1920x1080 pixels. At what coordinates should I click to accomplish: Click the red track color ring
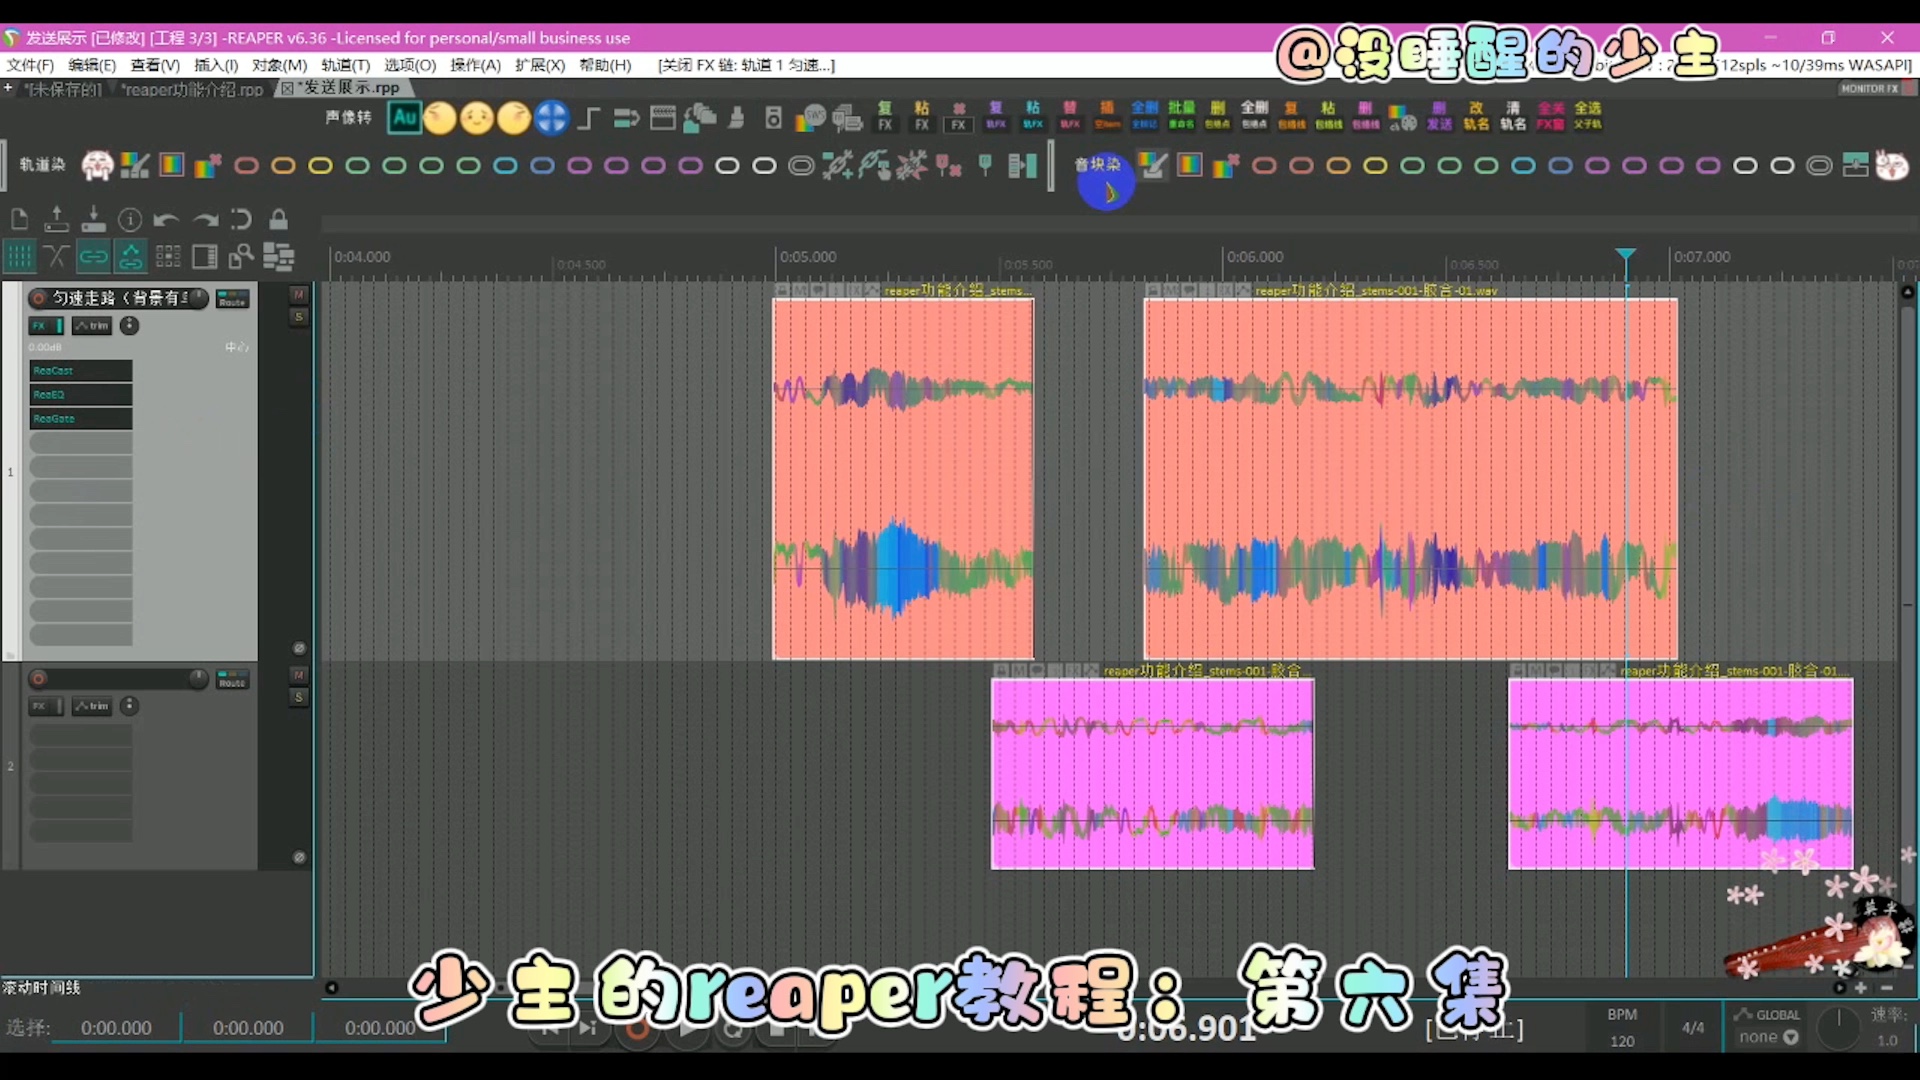[x=246, y=166]
